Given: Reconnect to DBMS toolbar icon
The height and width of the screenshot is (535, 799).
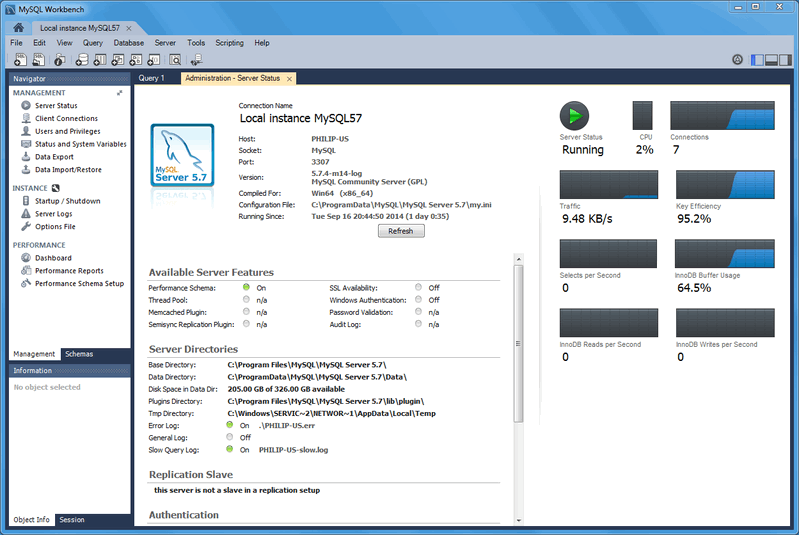Looking at the screenshot, I should point(196,60).
